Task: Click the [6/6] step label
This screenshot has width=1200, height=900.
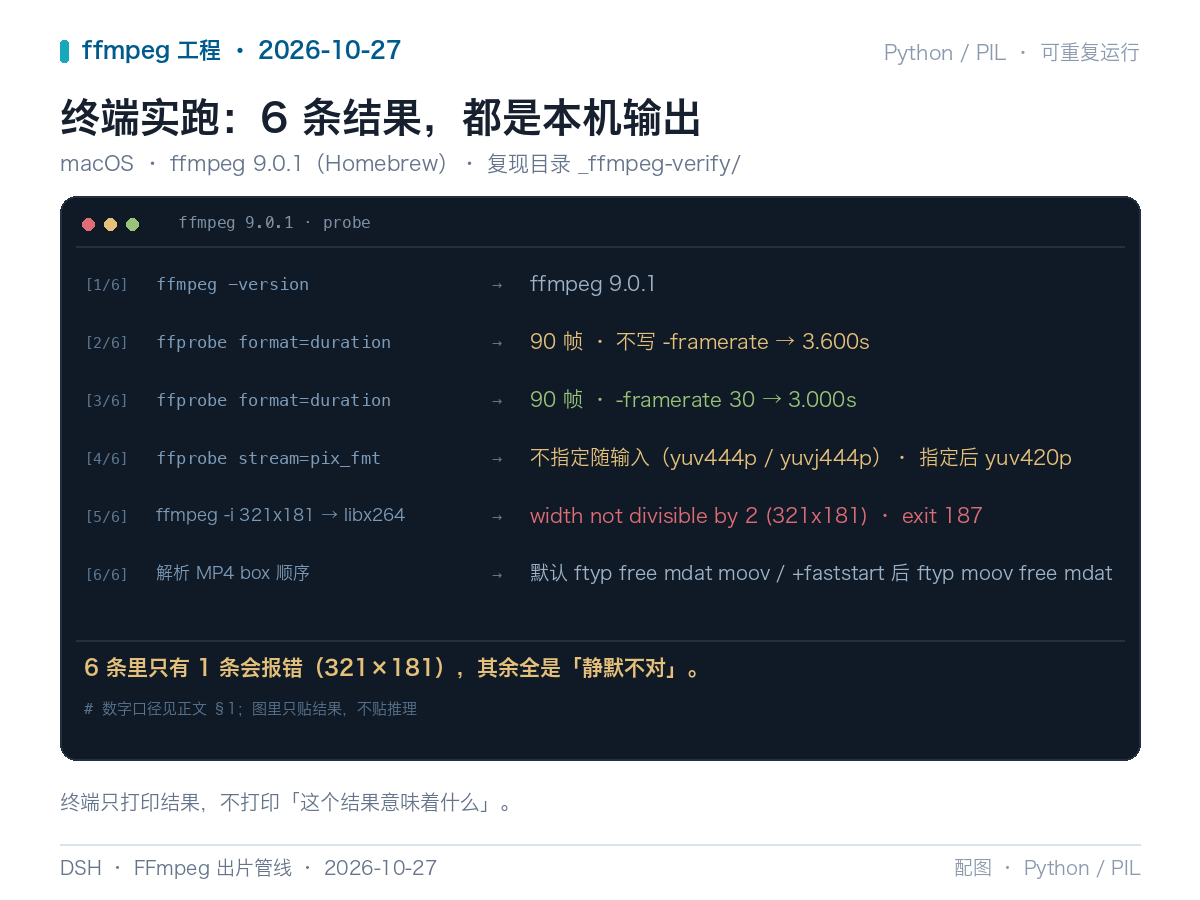Action: coord(106,575)
